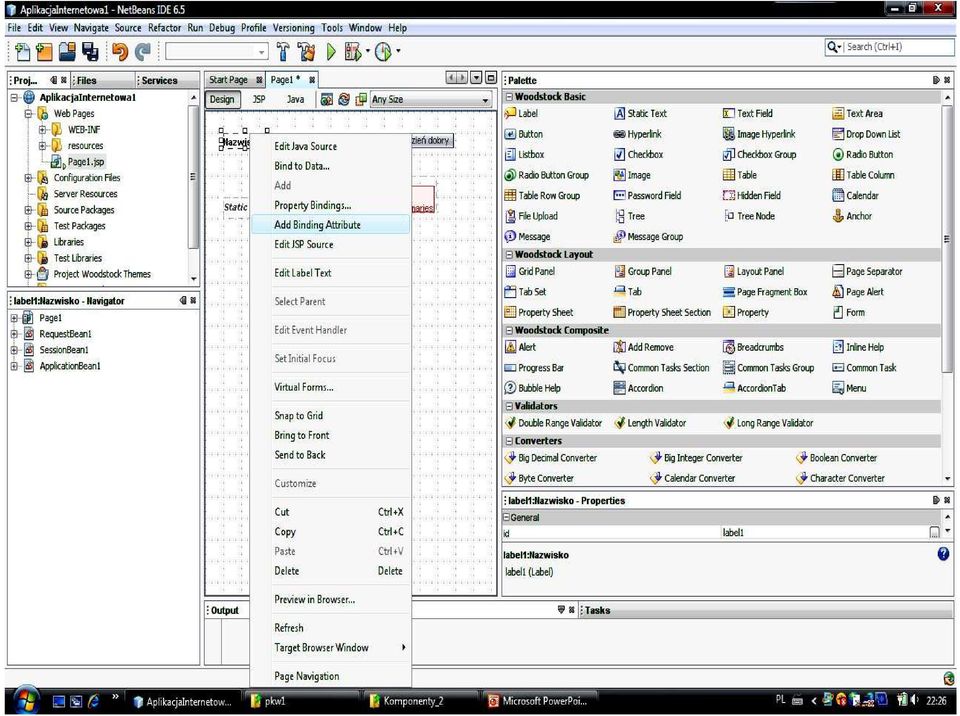This screenshot has height=716, width=960.
Task: Expand the Configuration Files node
Action: 28,178
